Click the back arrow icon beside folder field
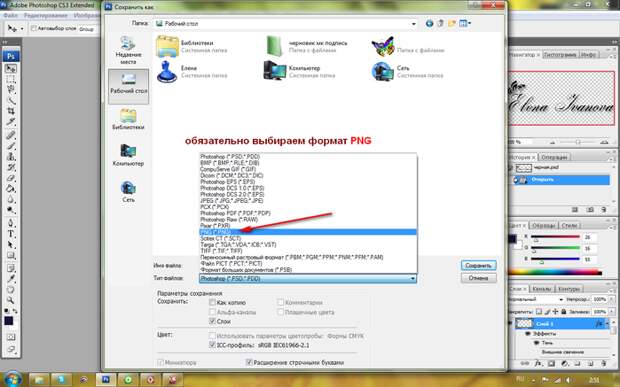The image size is (620, 387). pos(429,24)
